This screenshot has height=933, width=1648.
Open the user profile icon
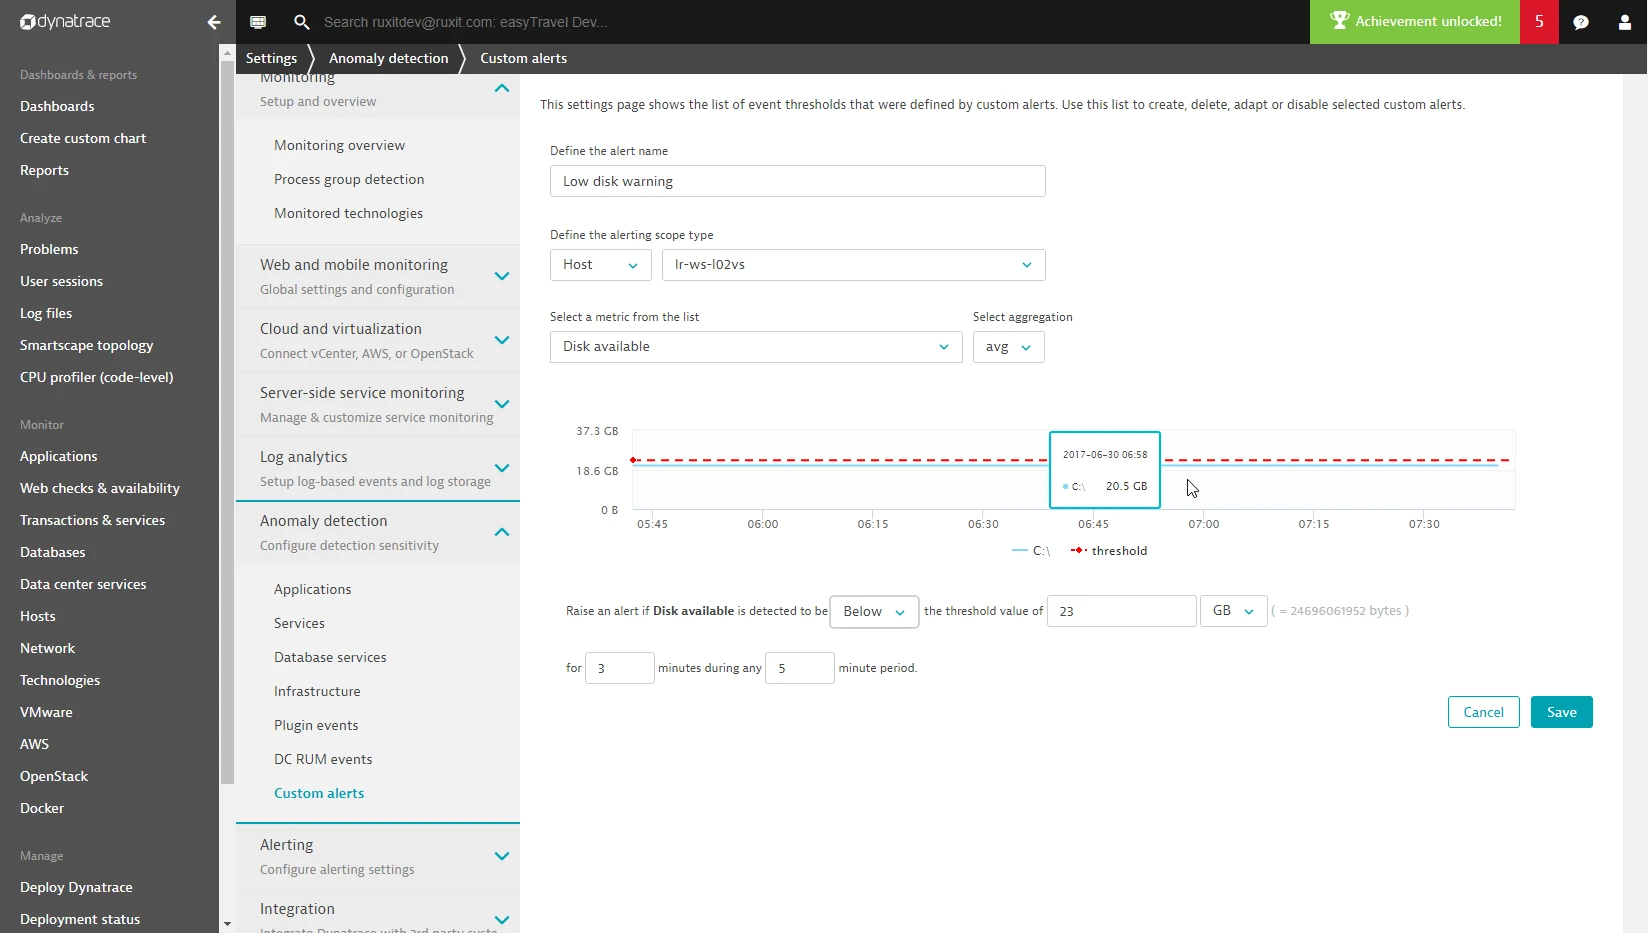[1624, 21]
